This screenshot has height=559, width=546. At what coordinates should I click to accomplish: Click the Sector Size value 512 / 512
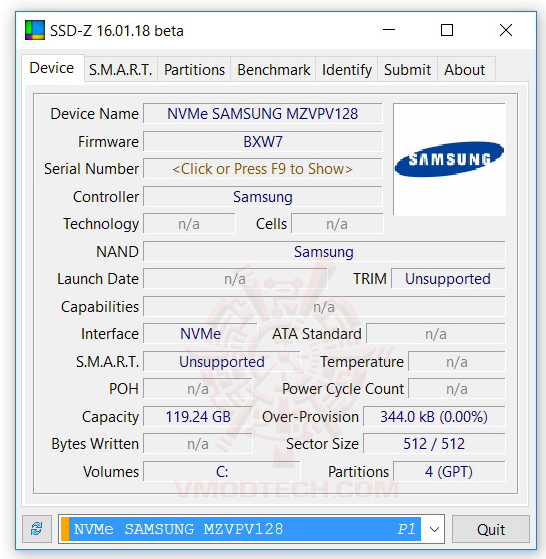434,444
